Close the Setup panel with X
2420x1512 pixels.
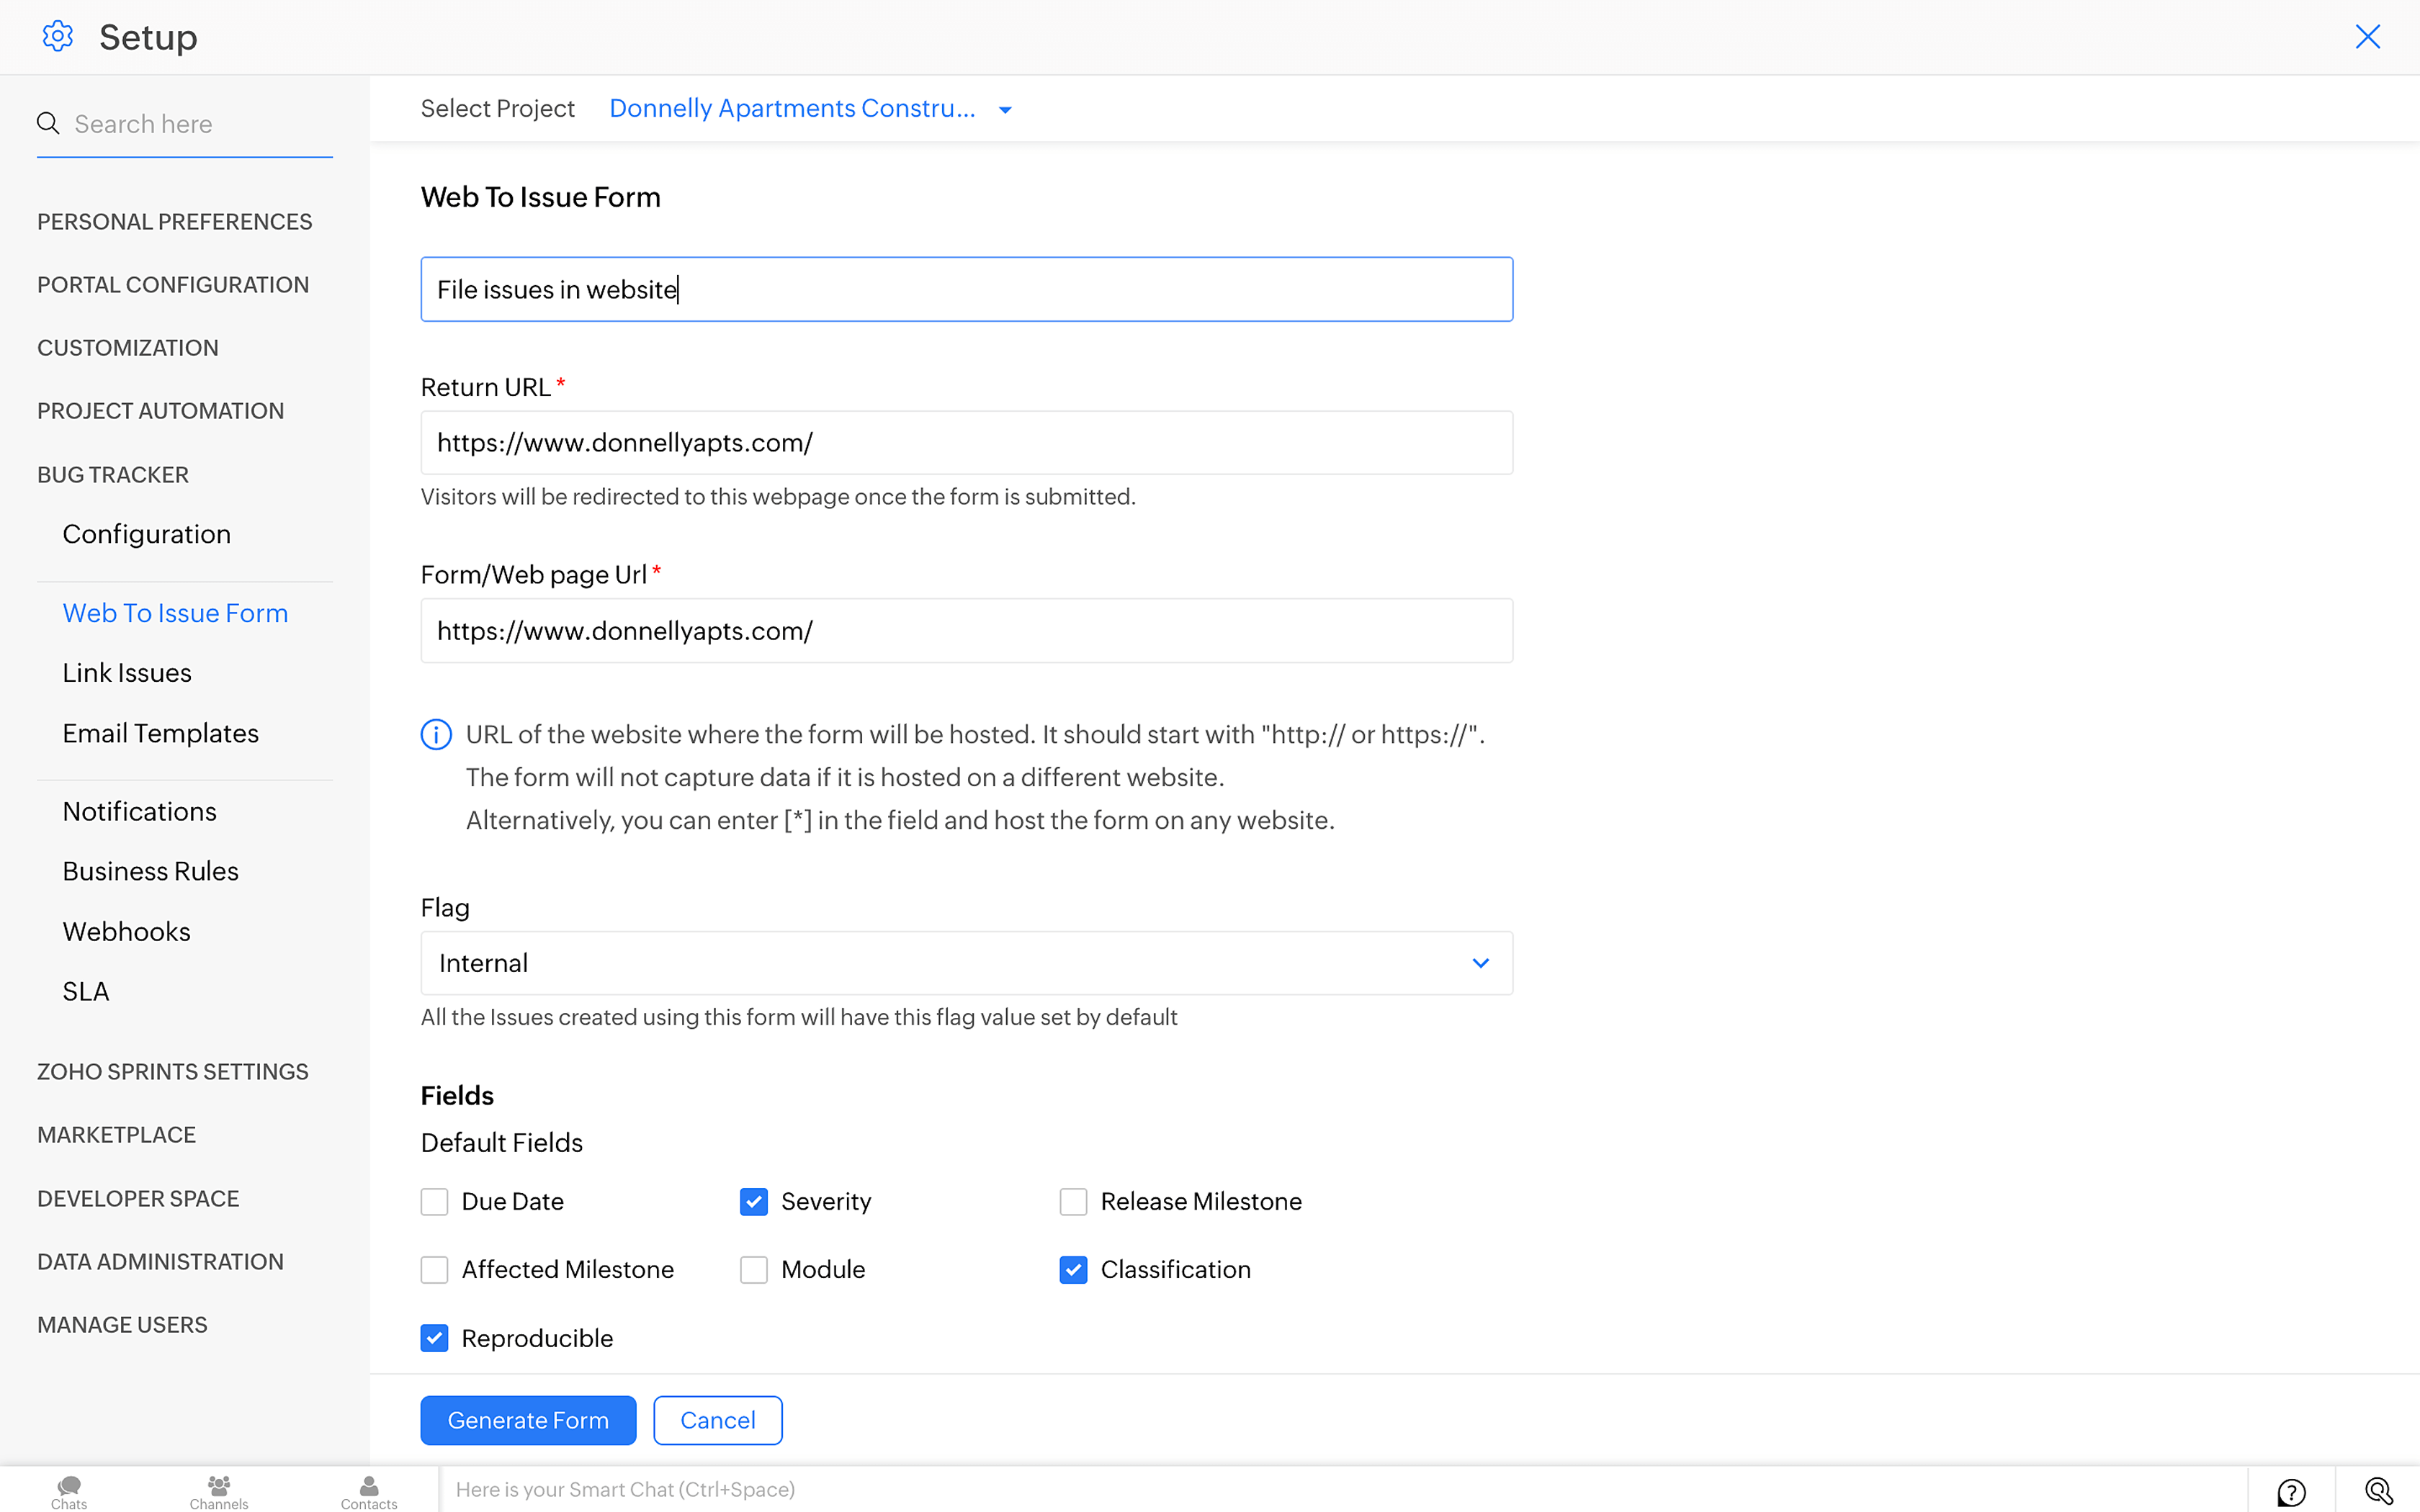[x=2367, y=37]
